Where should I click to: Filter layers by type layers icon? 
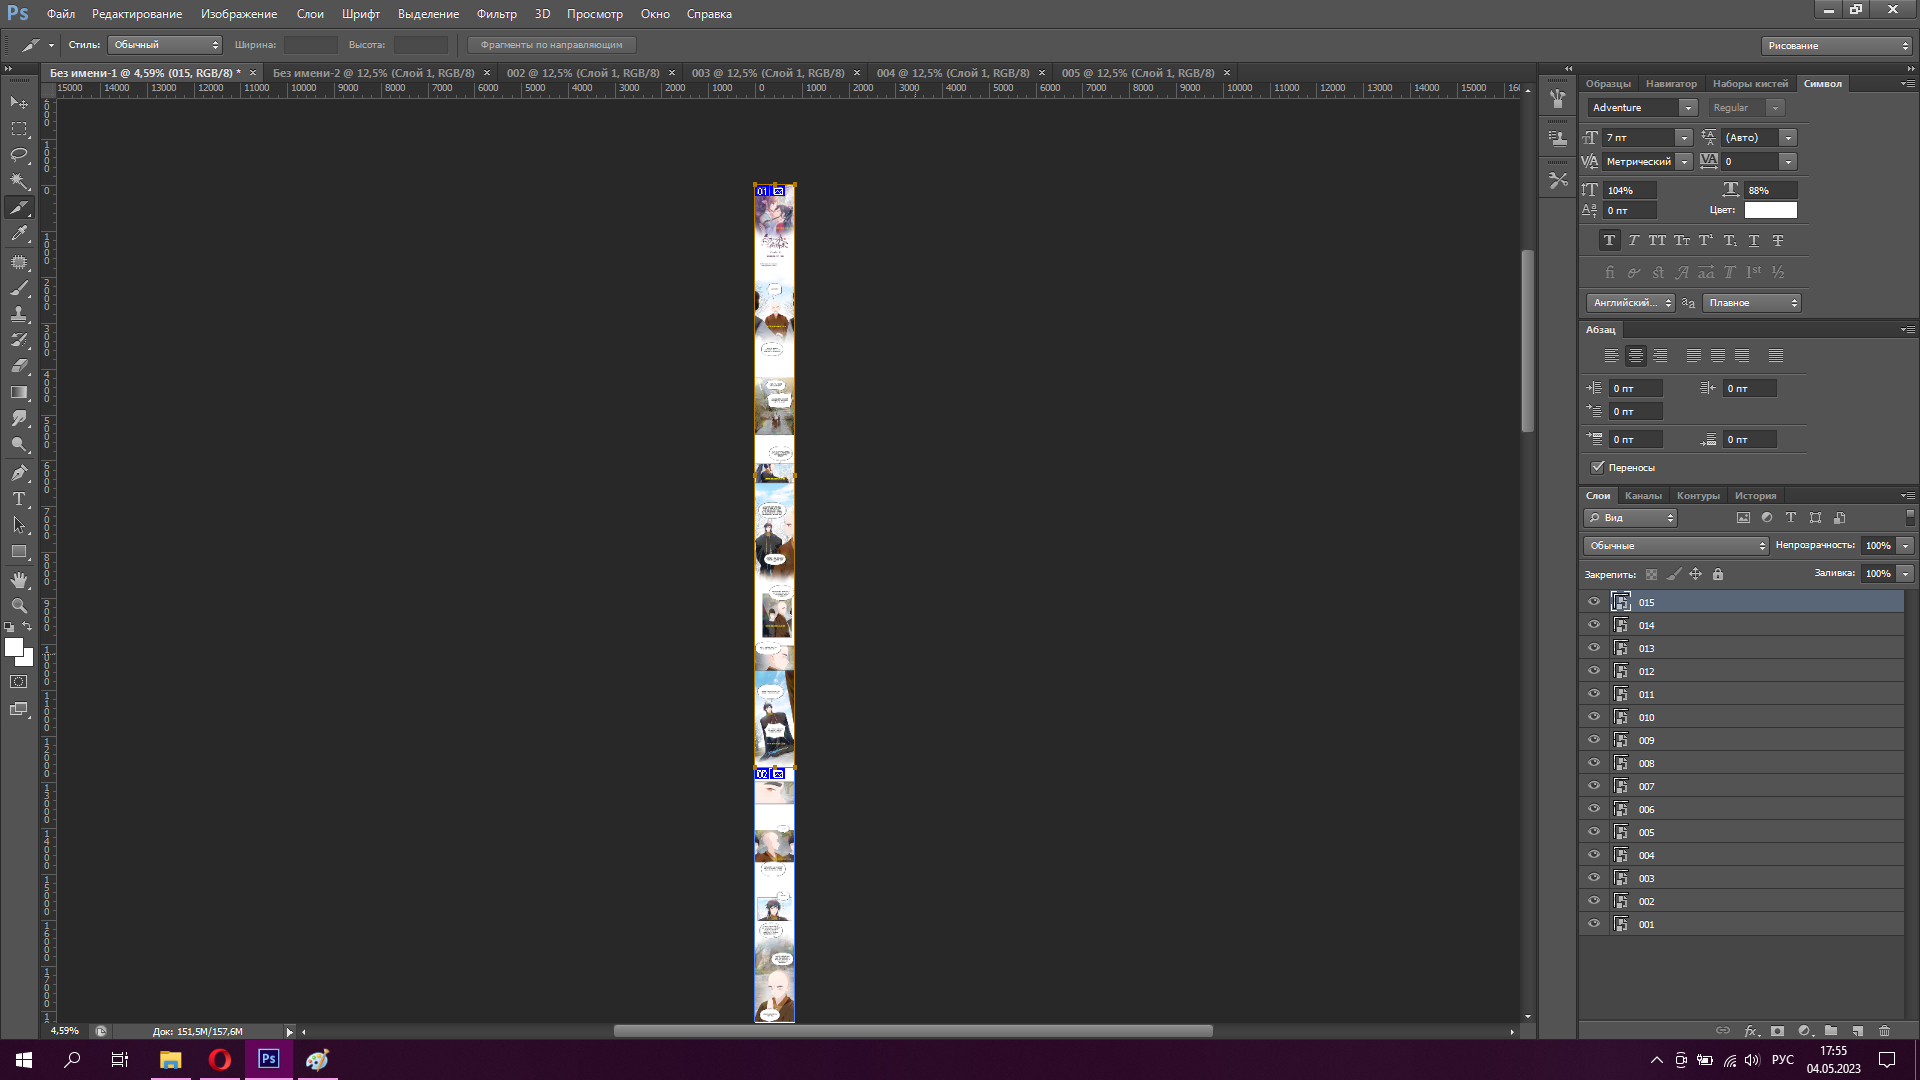point(1791,518)
